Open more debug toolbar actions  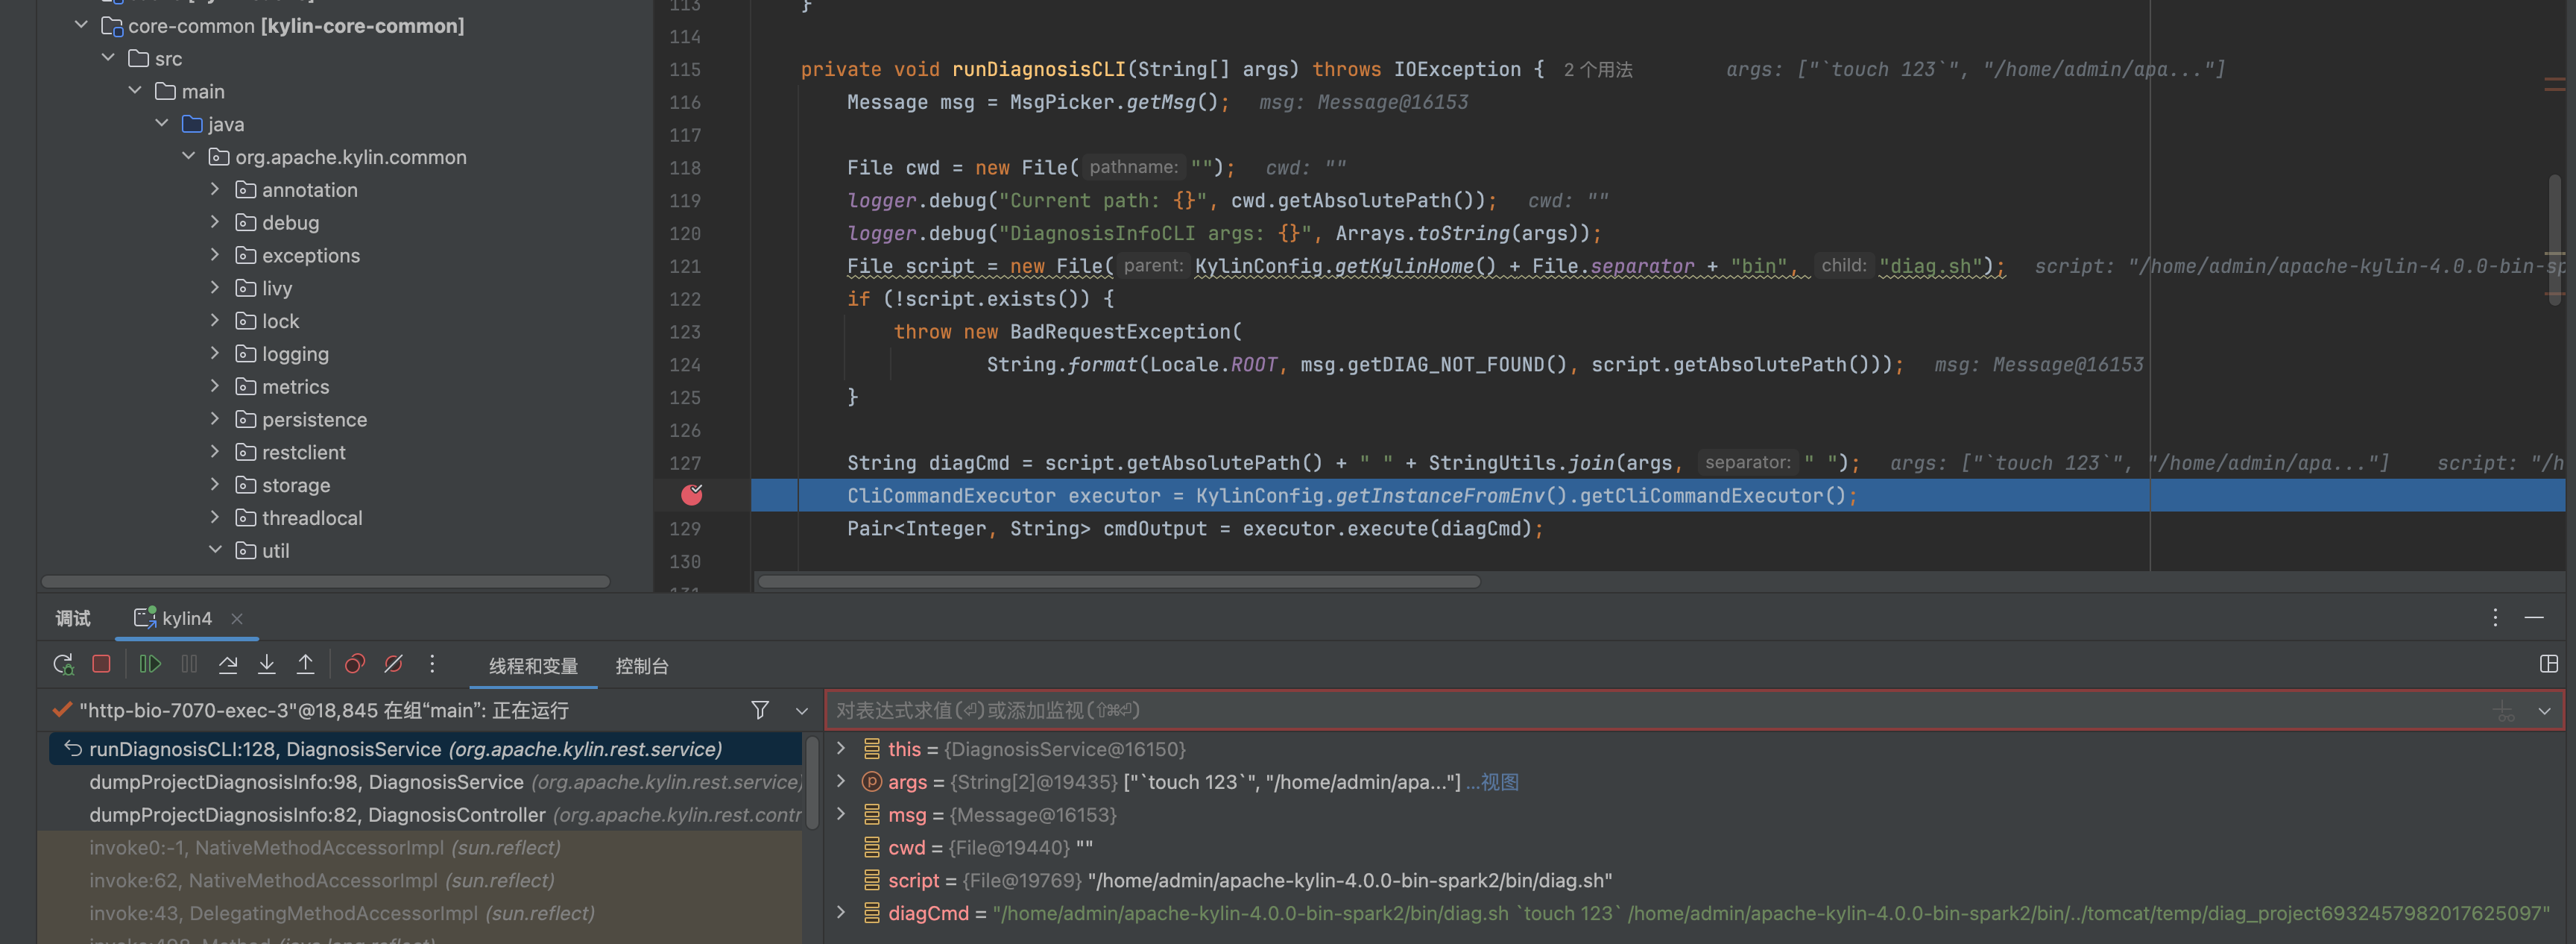432,664
